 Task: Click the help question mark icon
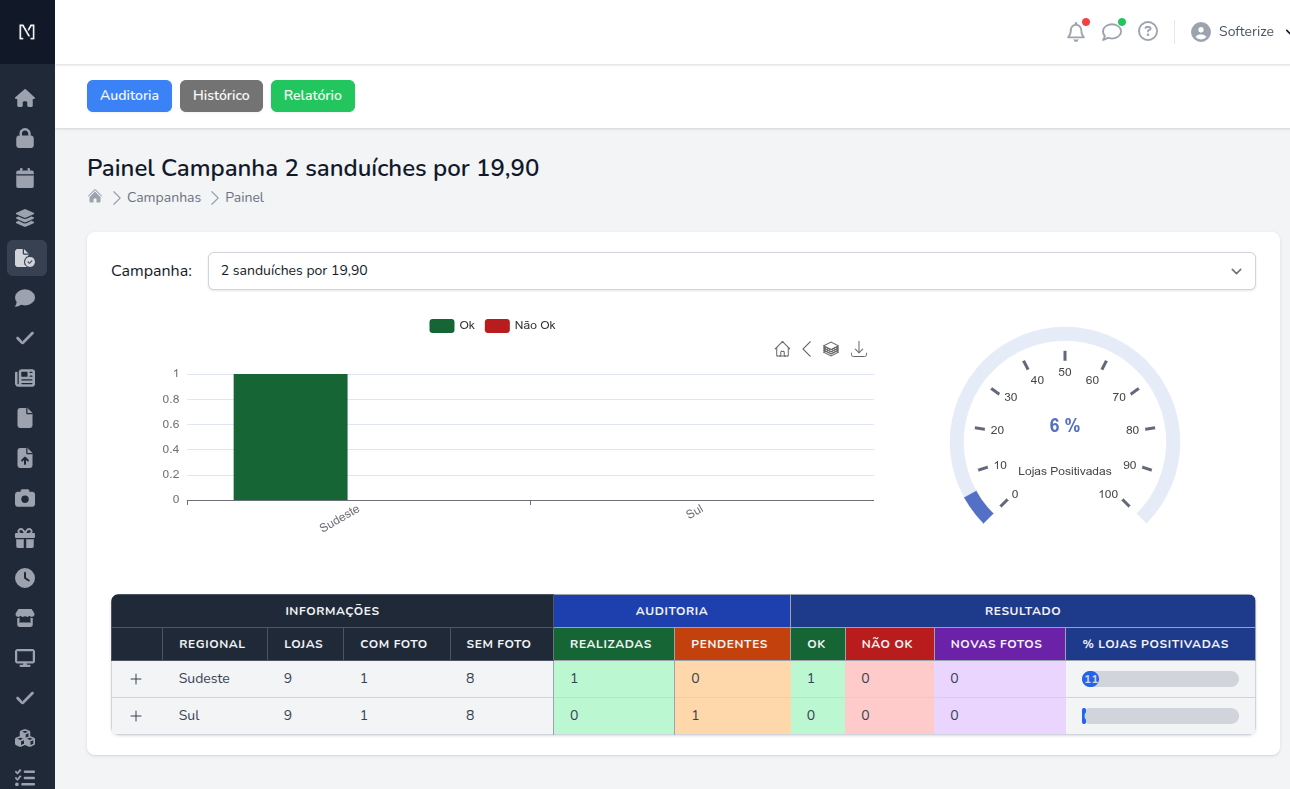[1147, 31]
